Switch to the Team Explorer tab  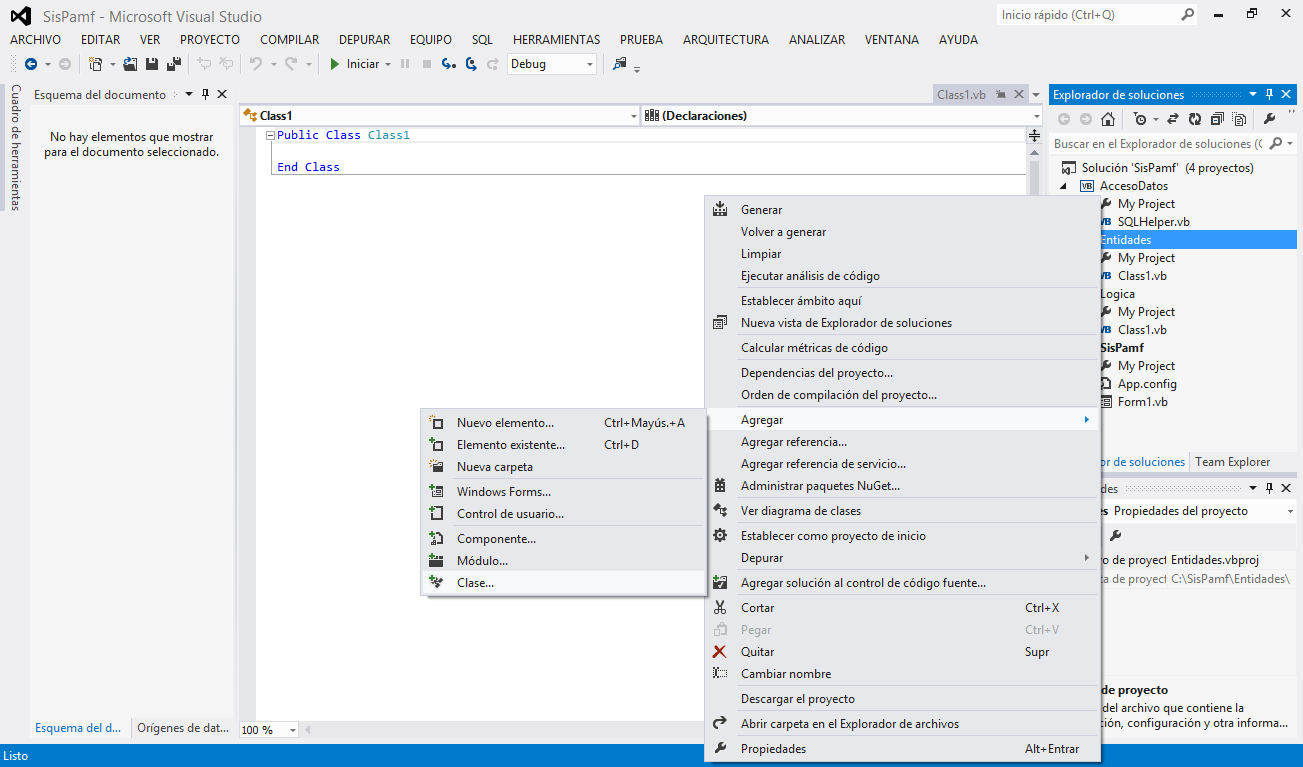[x=1232, y=462]
